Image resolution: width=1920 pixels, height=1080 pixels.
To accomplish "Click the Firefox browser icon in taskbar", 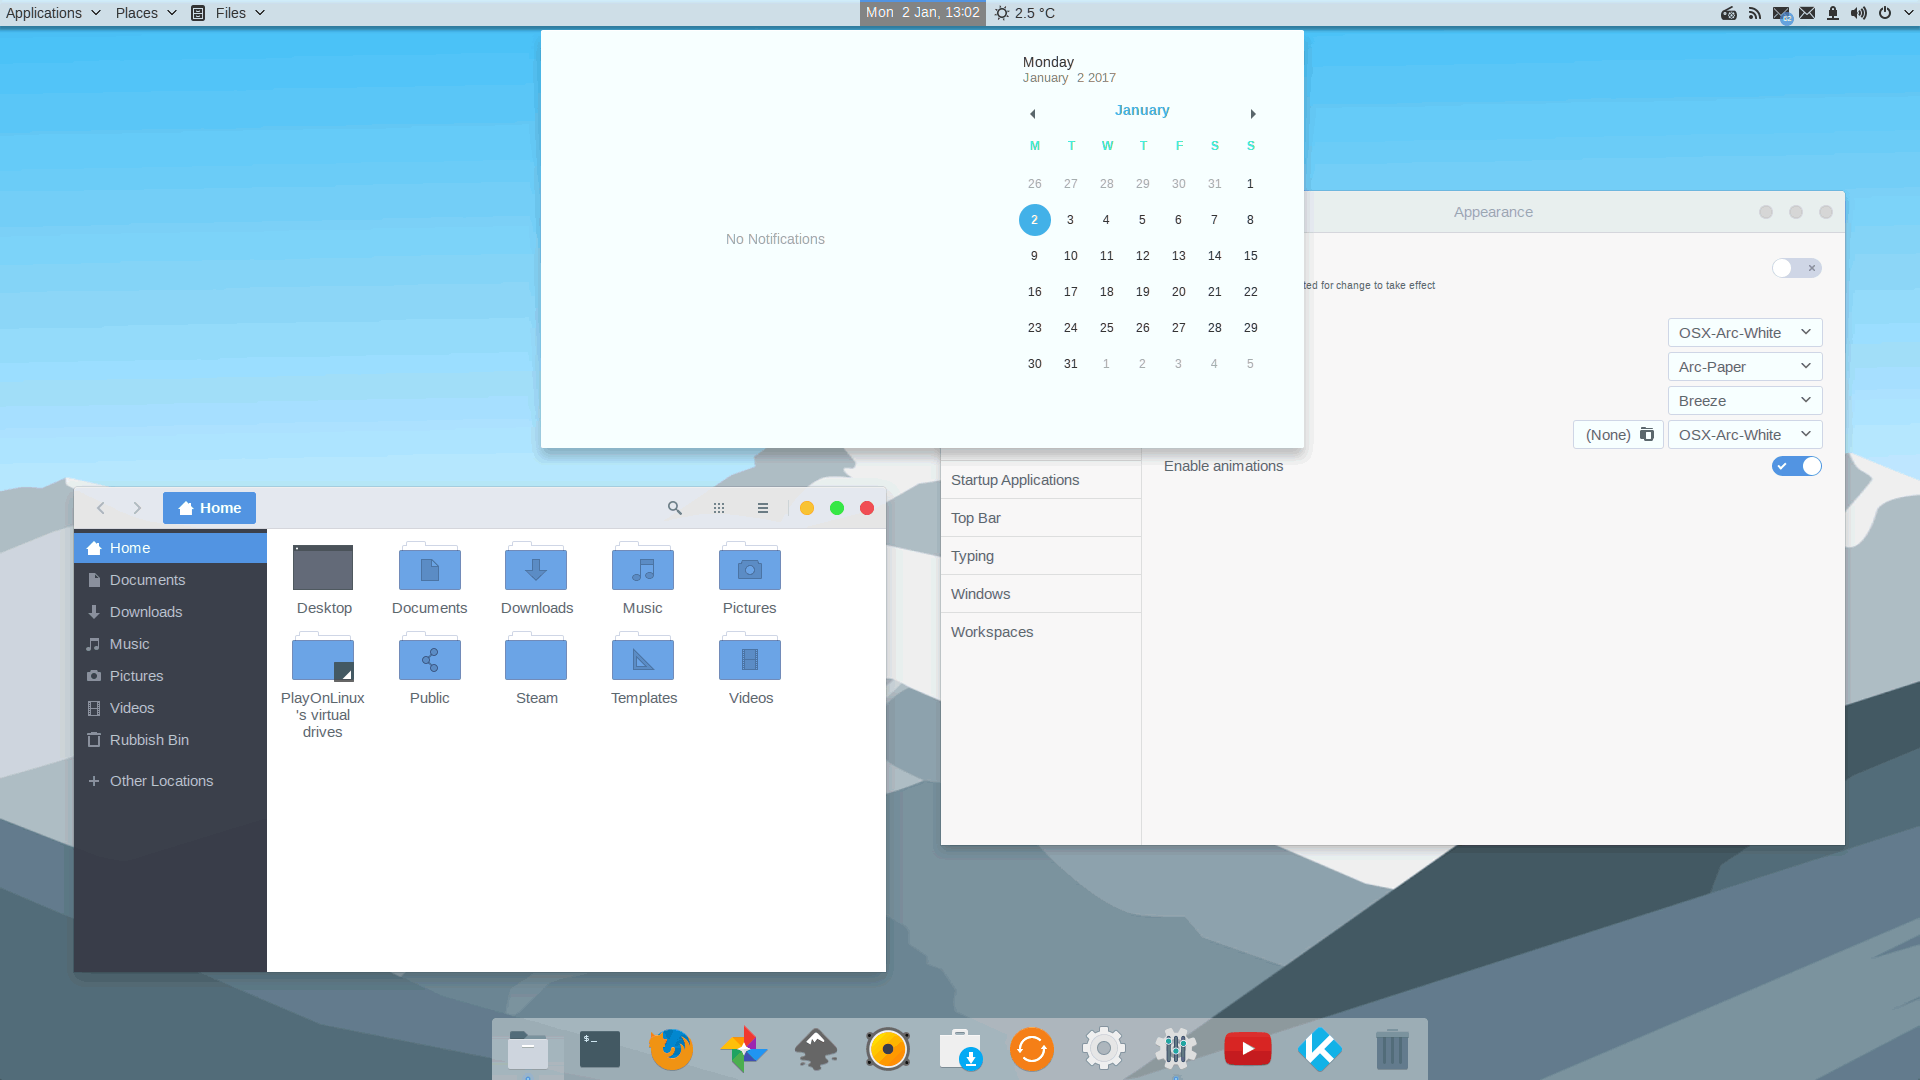I will tap(671, 1048).
